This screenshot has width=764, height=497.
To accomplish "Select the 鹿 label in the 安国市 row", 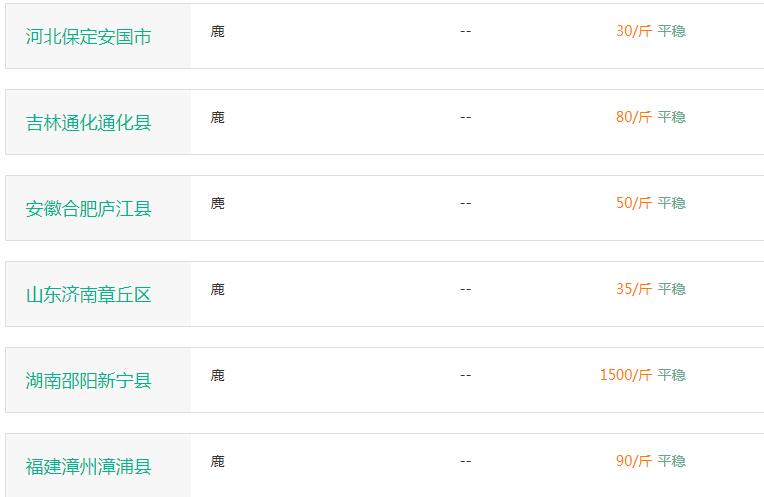I will tap(217, 31).
